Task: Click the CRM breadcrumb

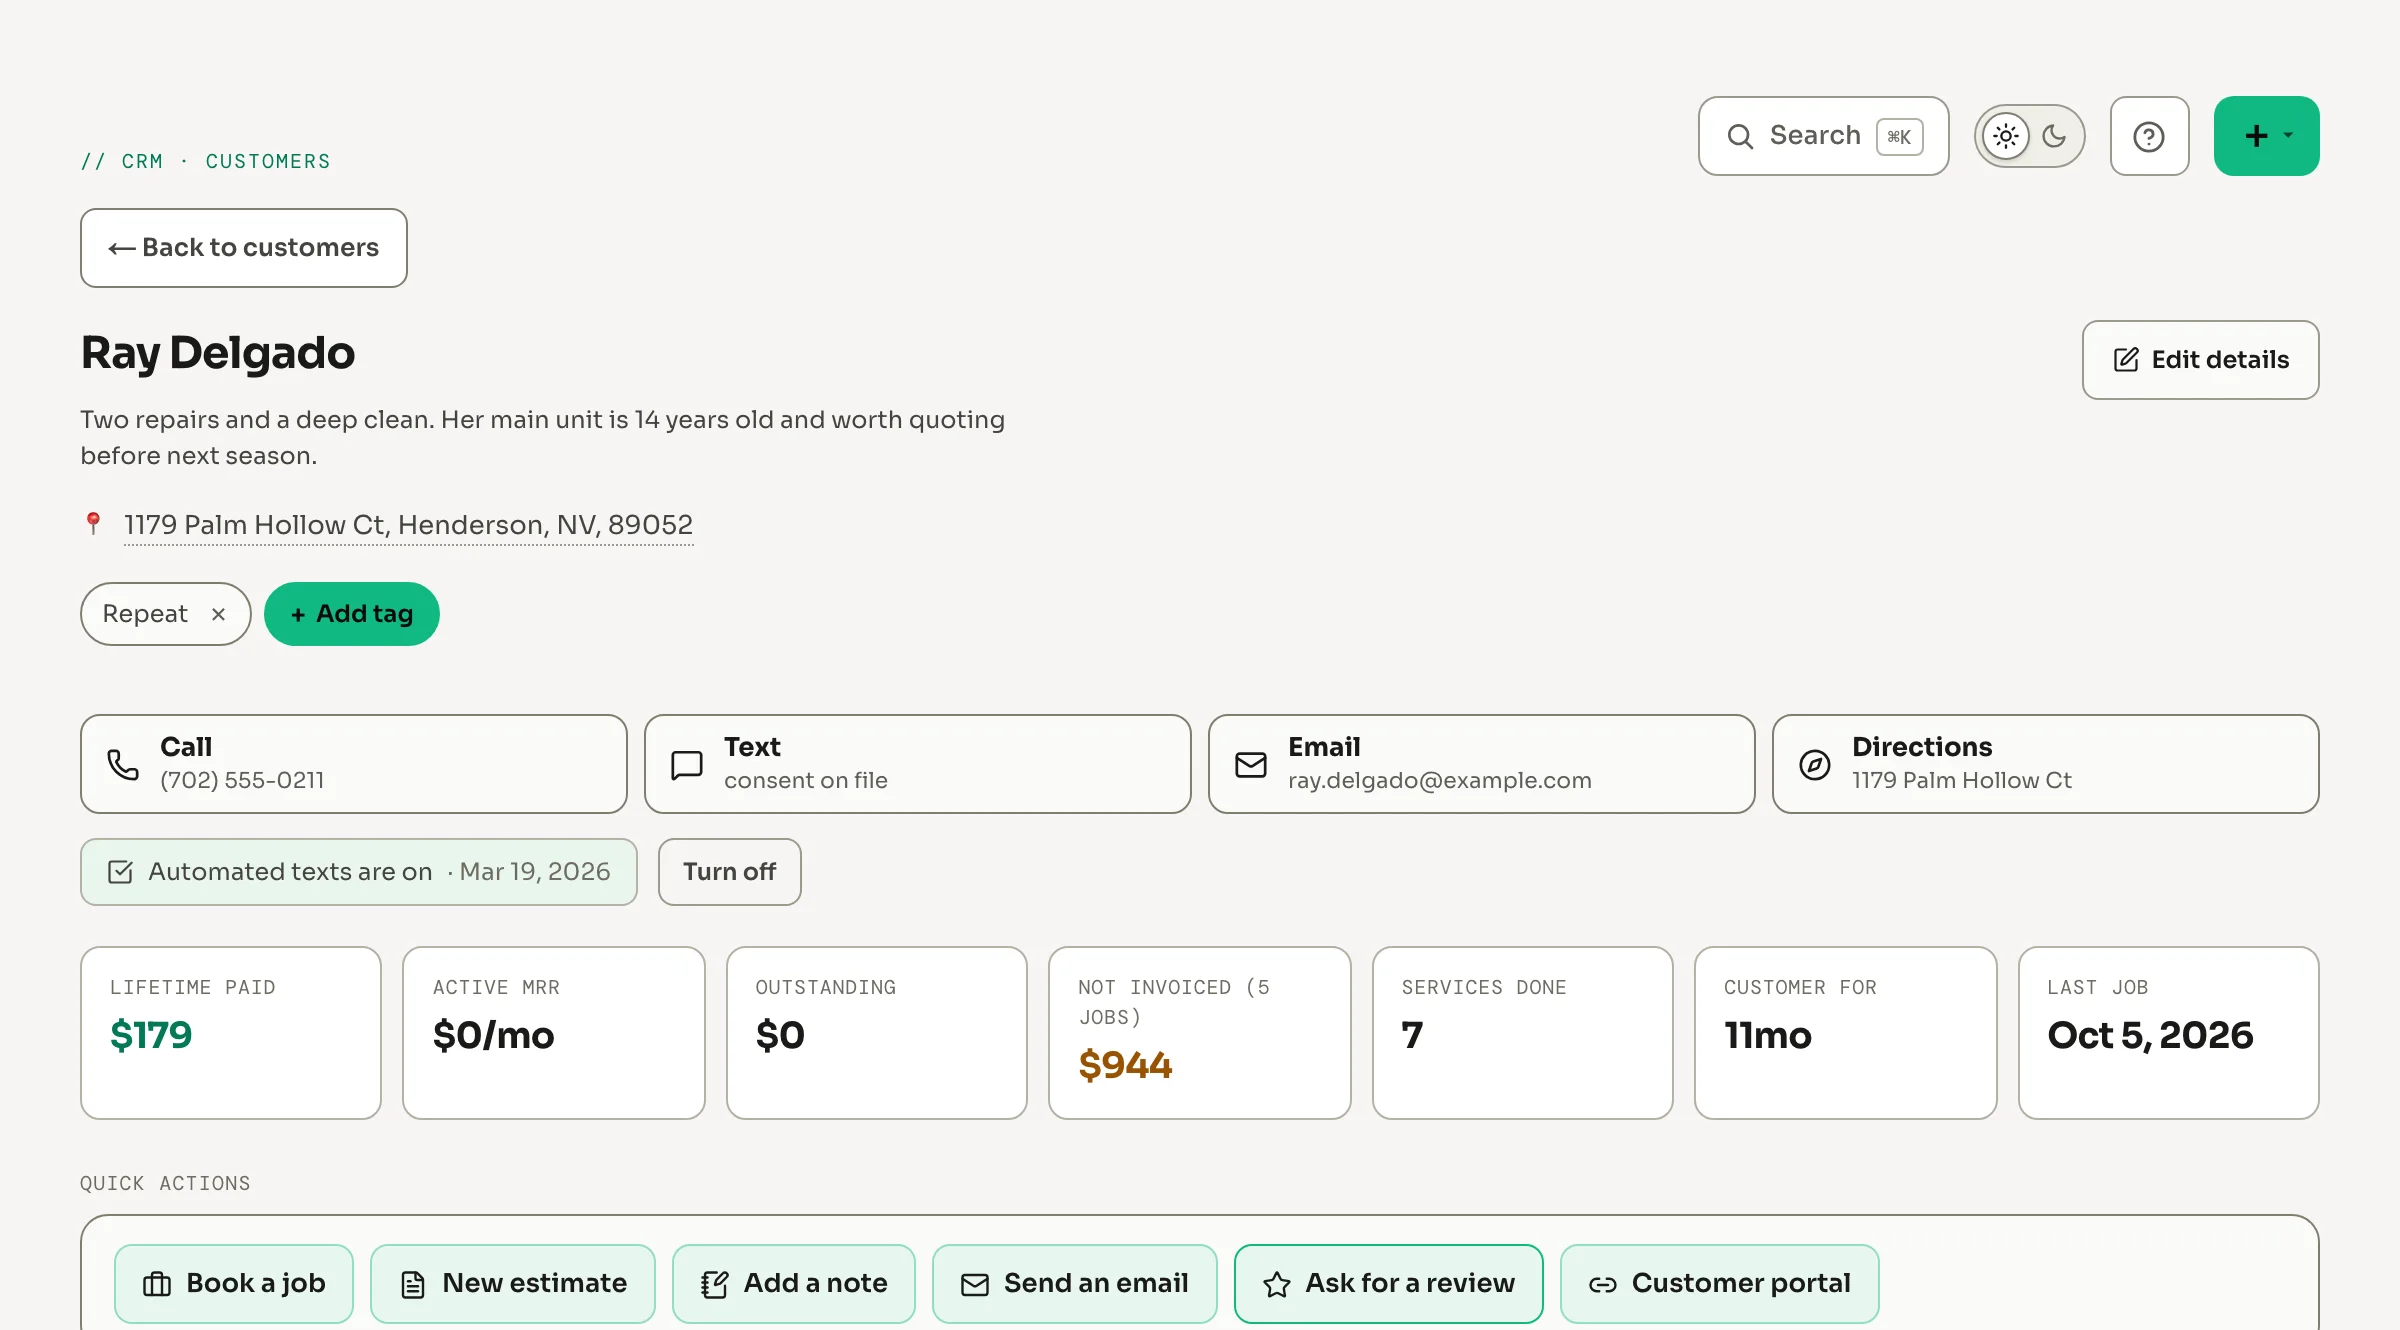Action: point(142,162)
